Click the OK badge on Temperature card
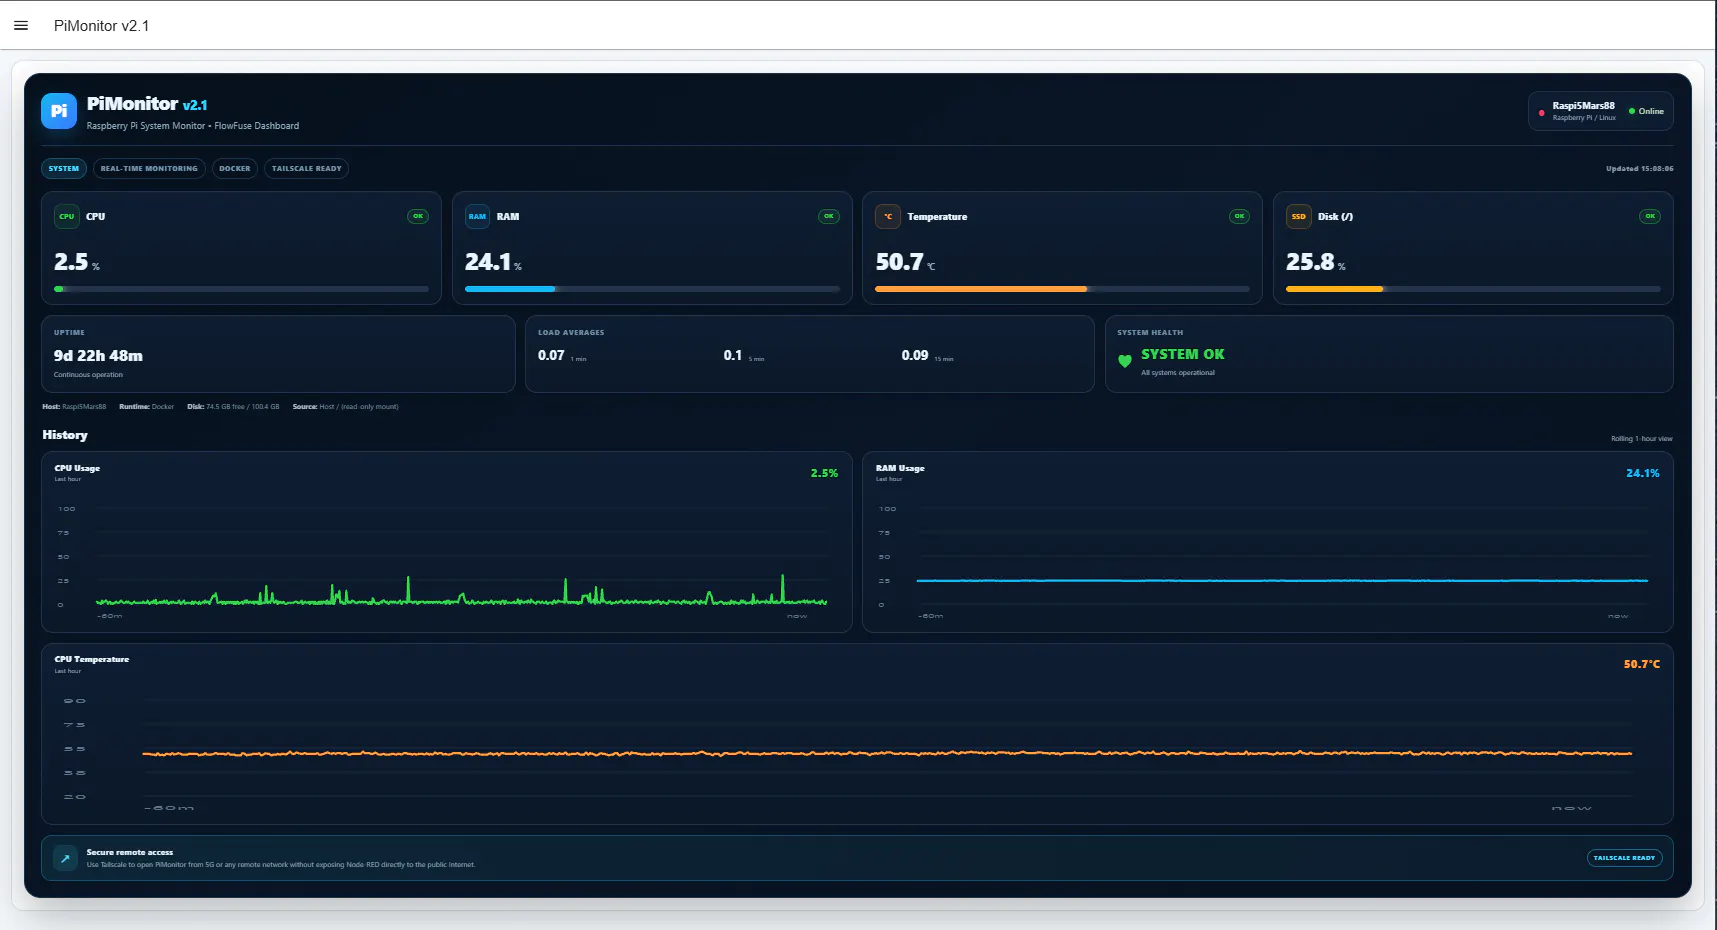This screenshot has width=1717, height=930. pos(1239,216)
